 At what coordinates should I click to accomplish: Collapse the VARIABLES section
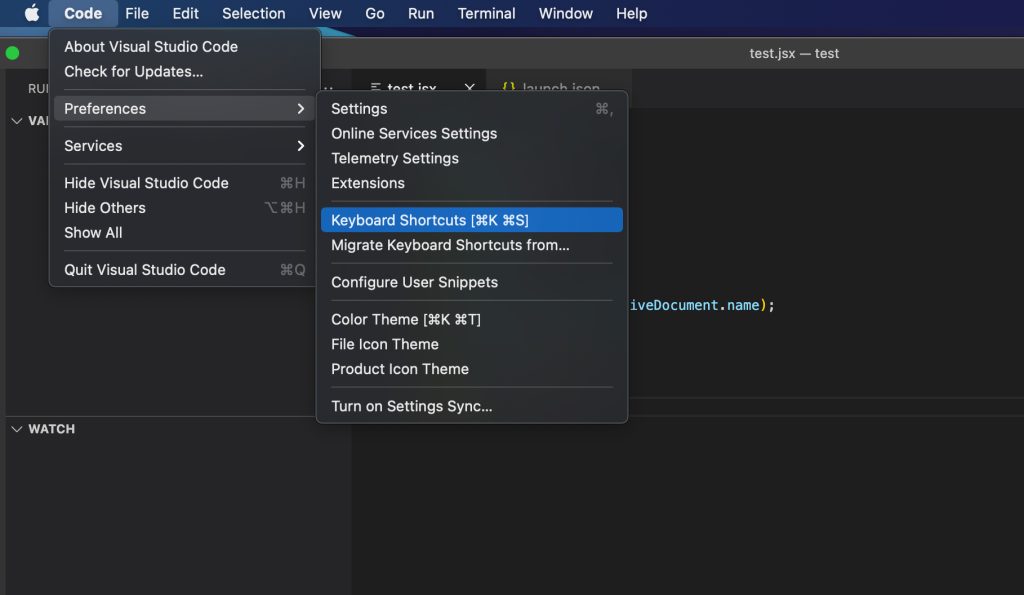[16, 120]
